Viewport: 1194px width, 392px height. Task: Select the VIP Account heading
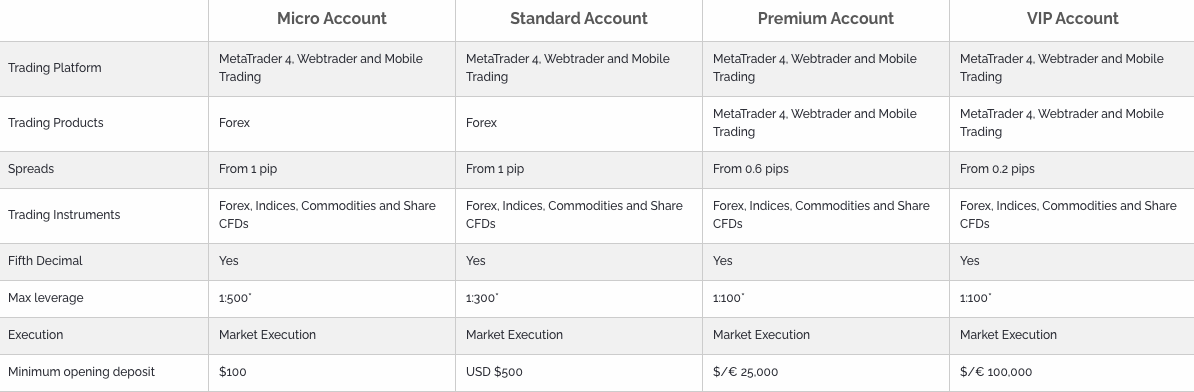(x=1072, y=19)
